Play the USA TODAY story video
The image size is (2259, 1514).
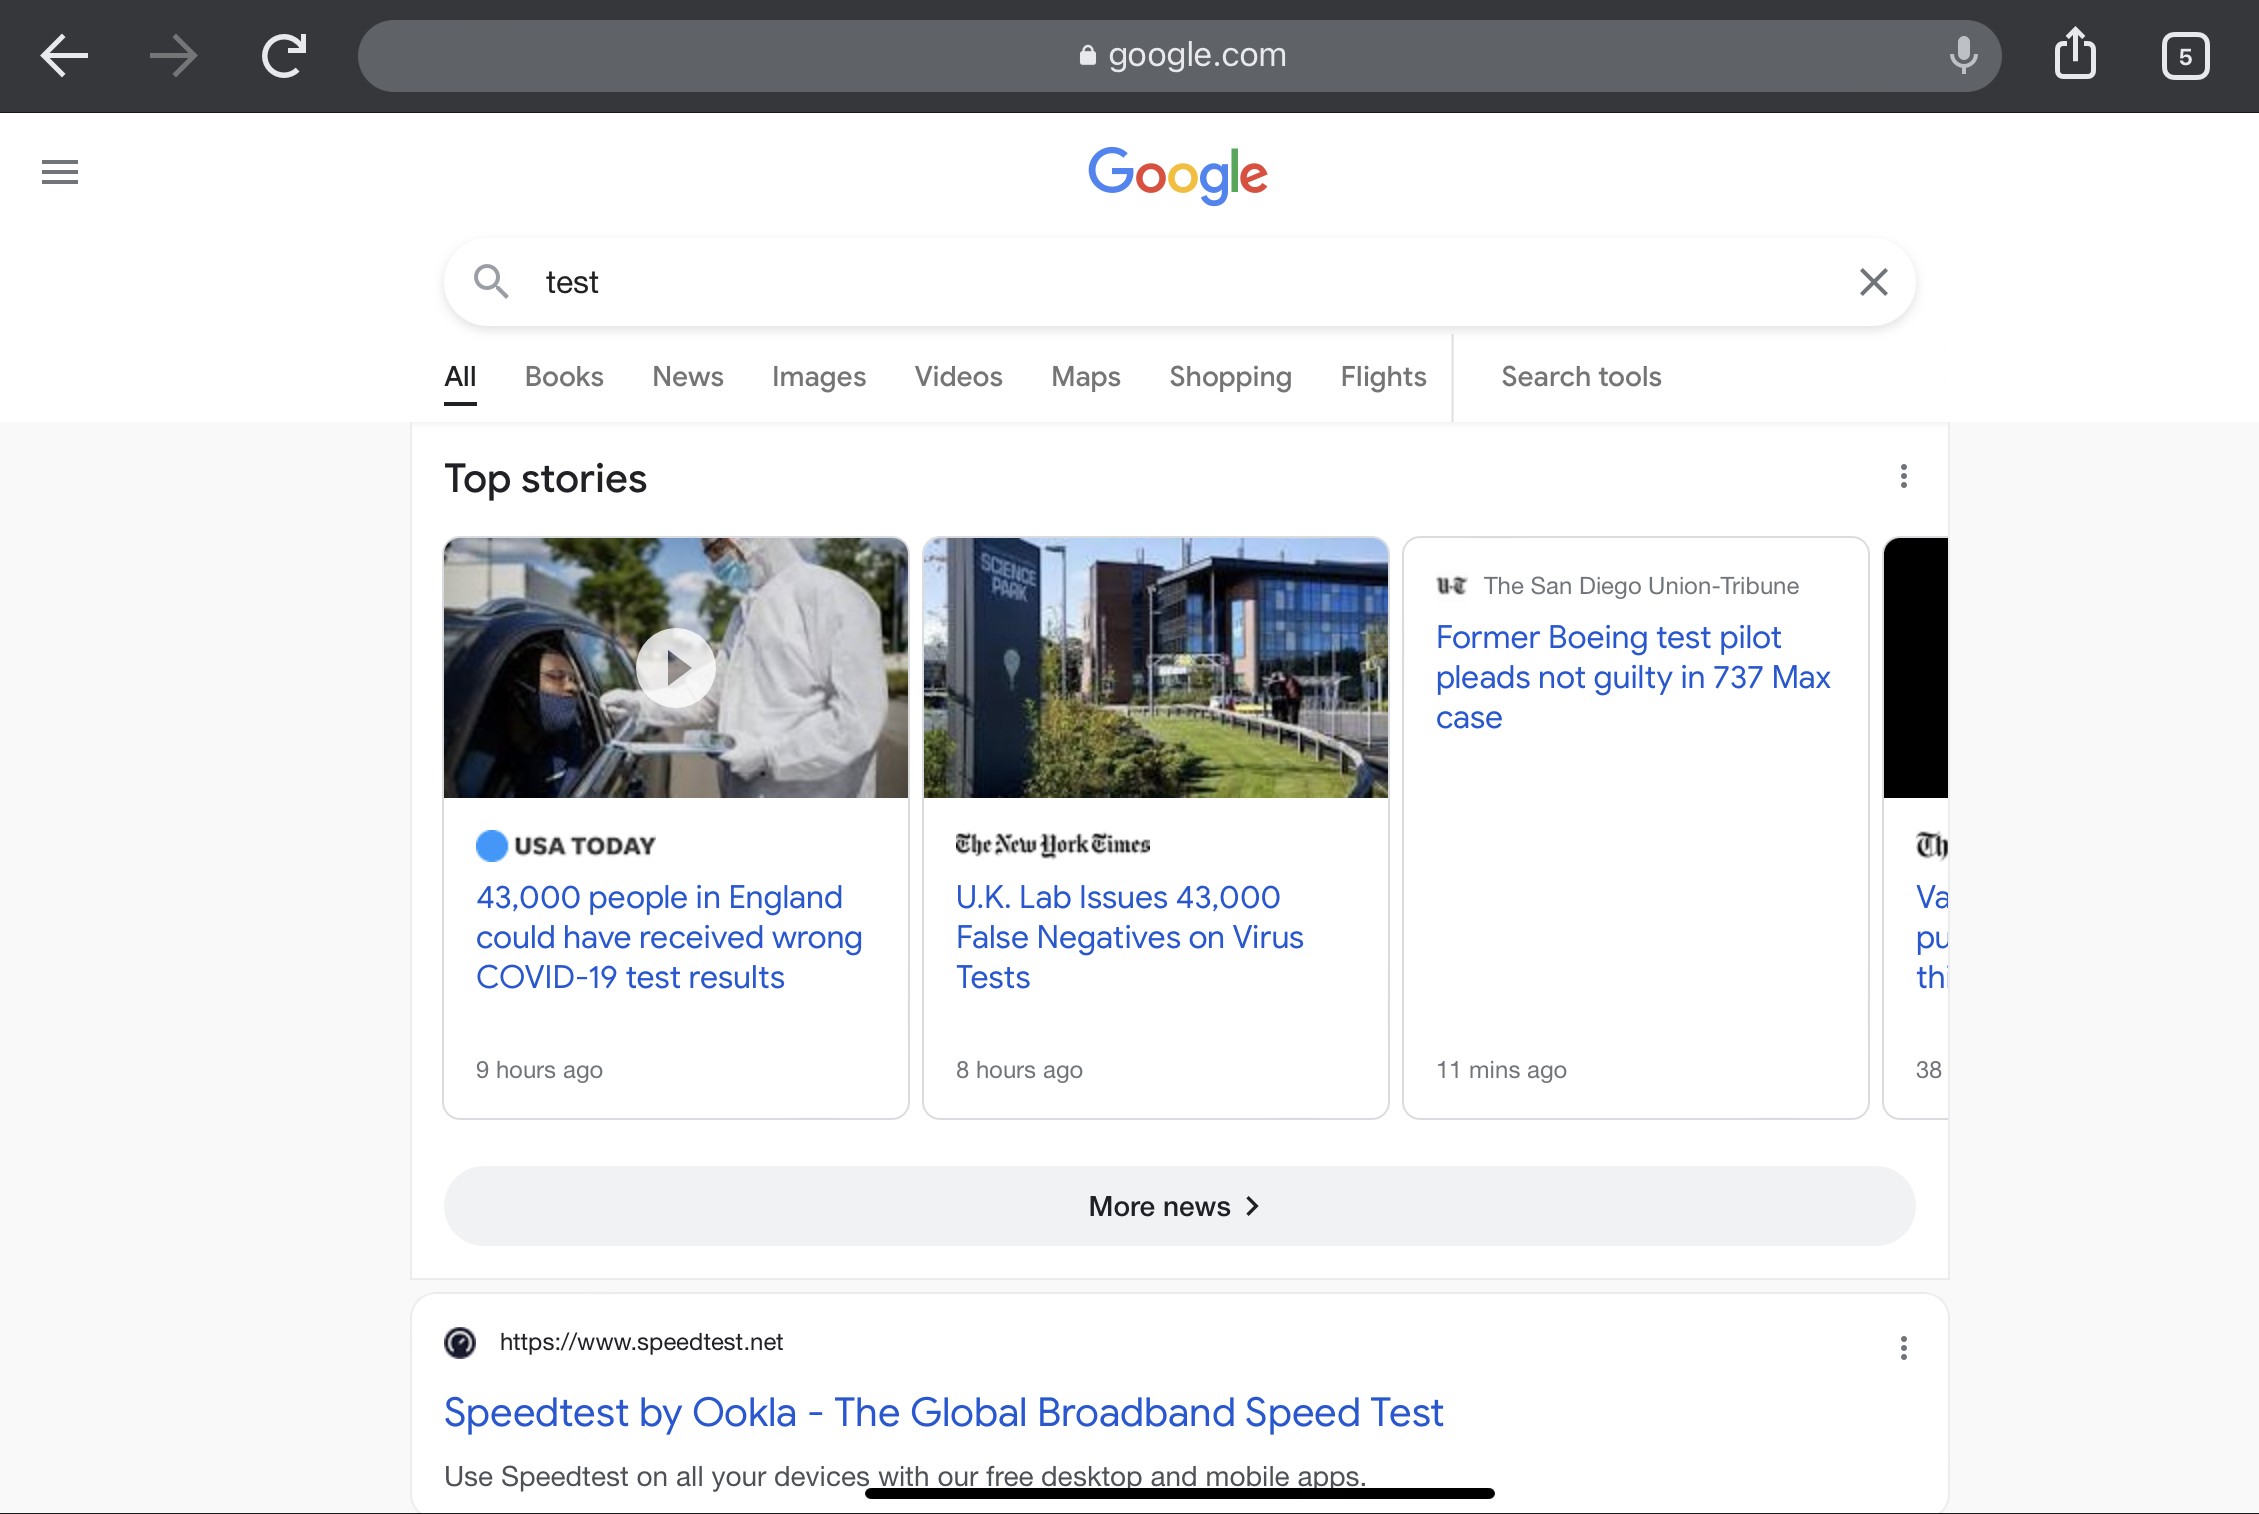[676, 667]
